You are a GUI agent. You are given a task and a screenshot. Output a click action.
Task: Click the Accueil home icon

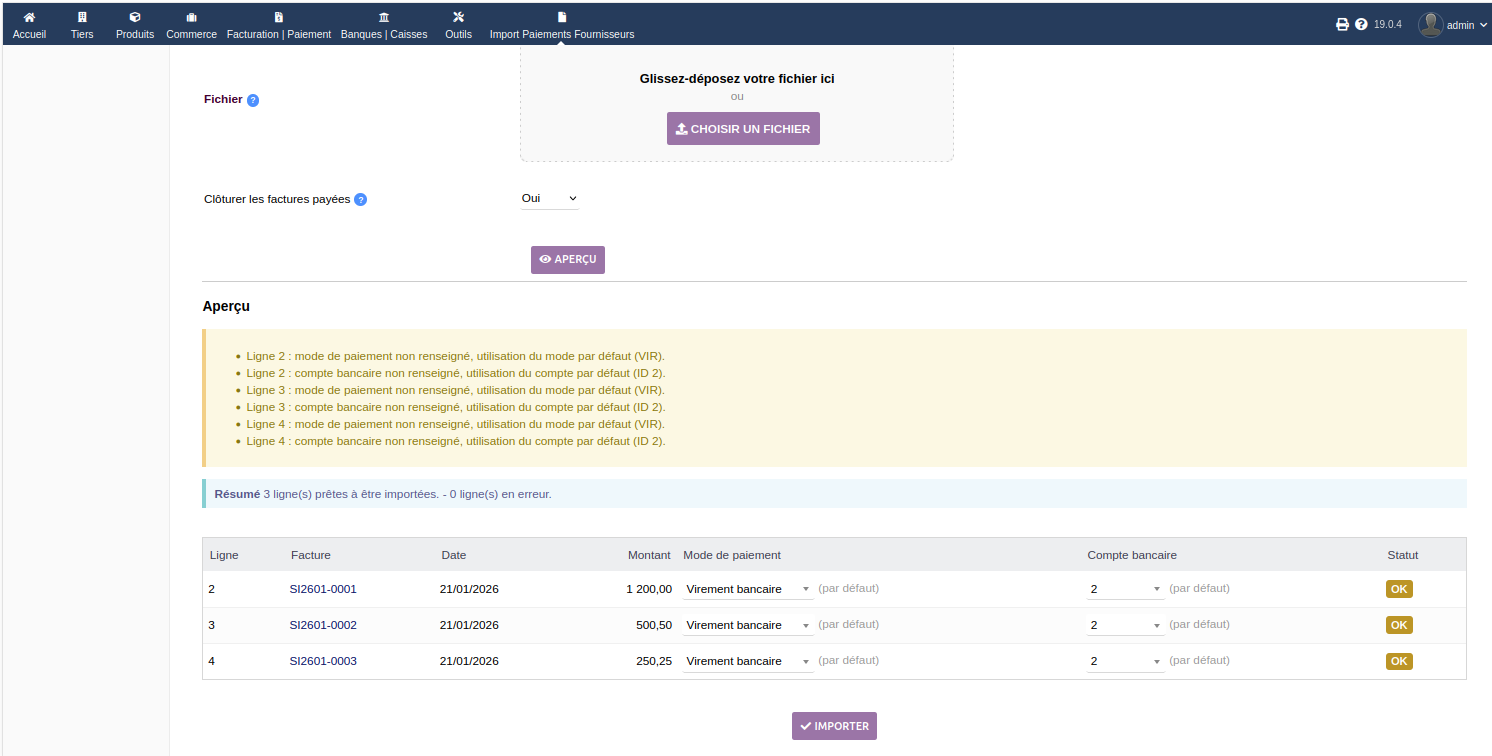(29, 17)
